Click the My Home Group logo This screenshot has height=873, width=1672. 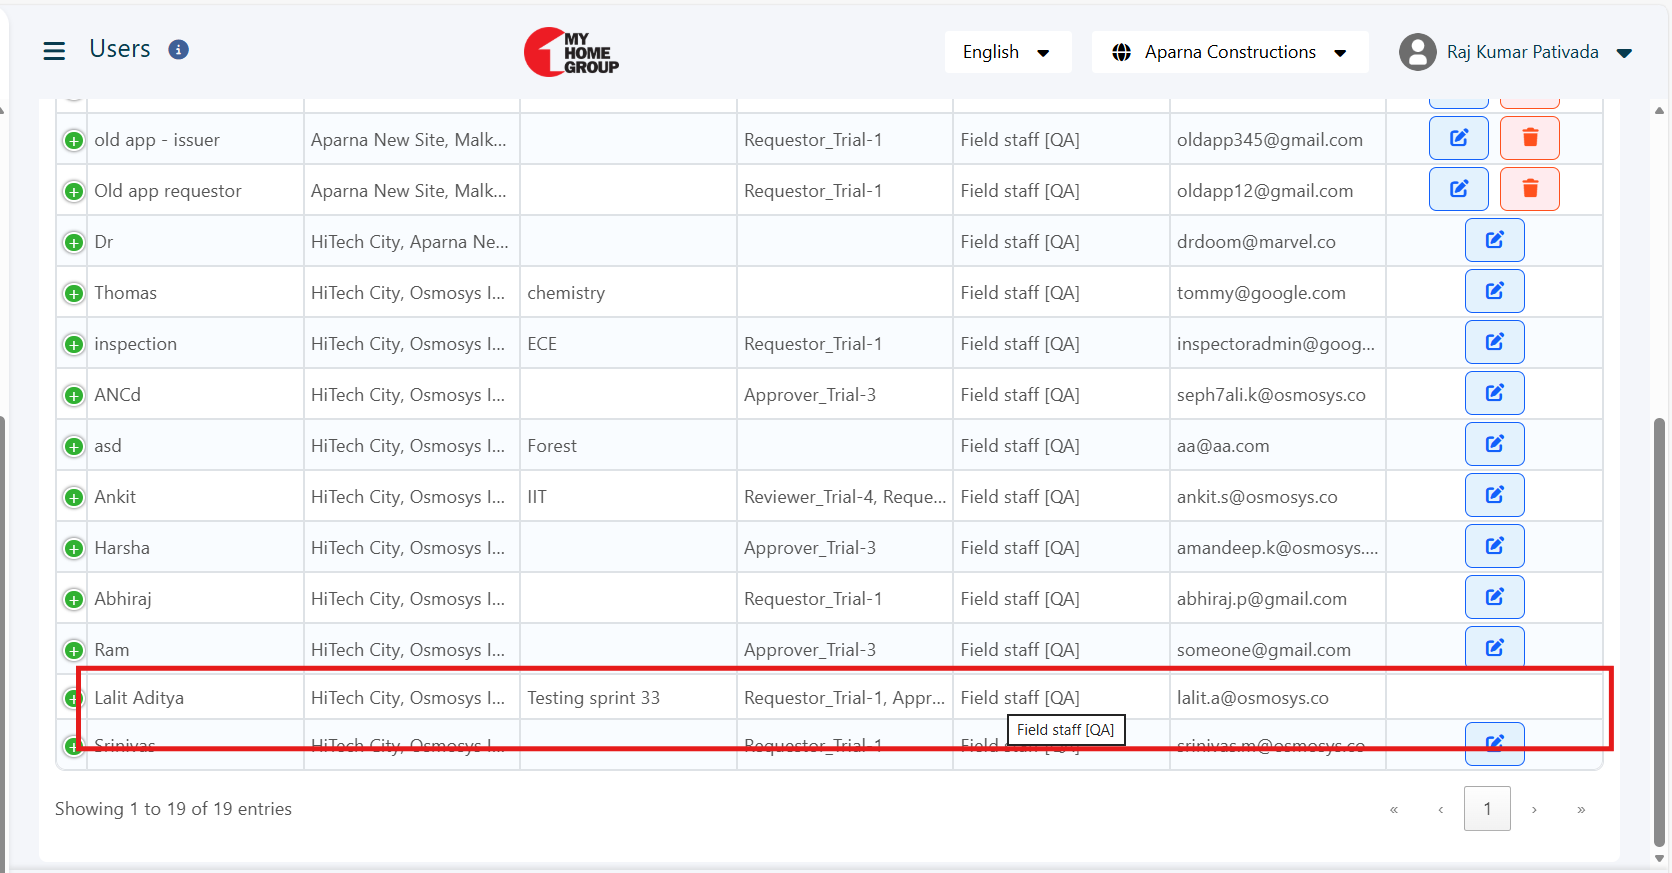[x=571, y=52]
